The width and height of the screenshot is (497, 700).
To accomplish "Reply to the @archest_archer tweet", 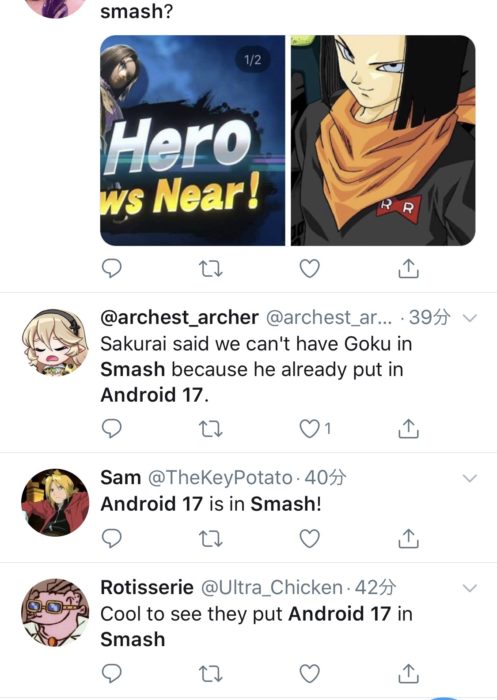I will 112,429.
